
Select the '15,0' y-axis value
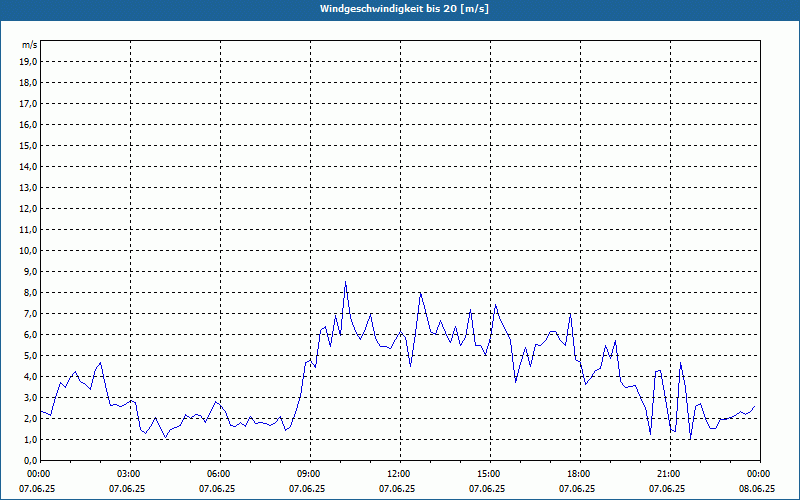pos(29,145)
